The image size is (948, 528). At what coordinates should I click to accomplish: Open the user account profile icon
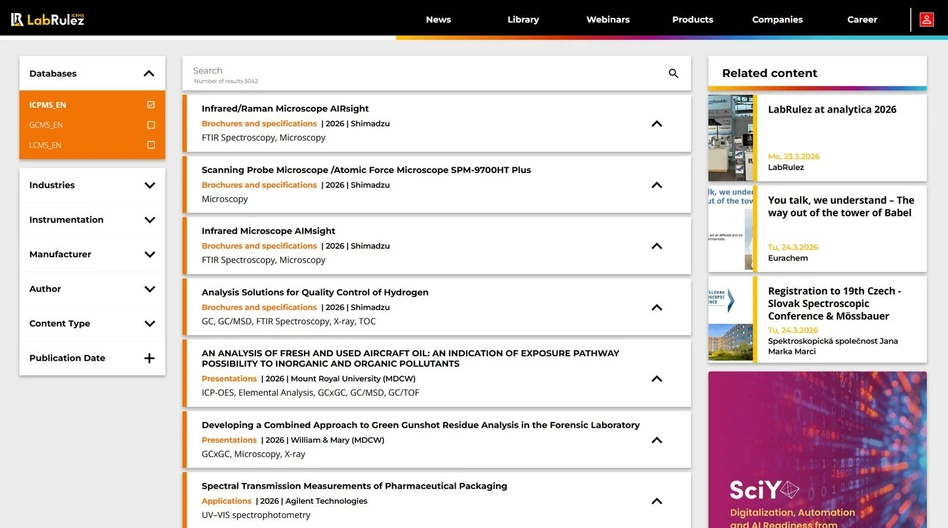[927, 19]
